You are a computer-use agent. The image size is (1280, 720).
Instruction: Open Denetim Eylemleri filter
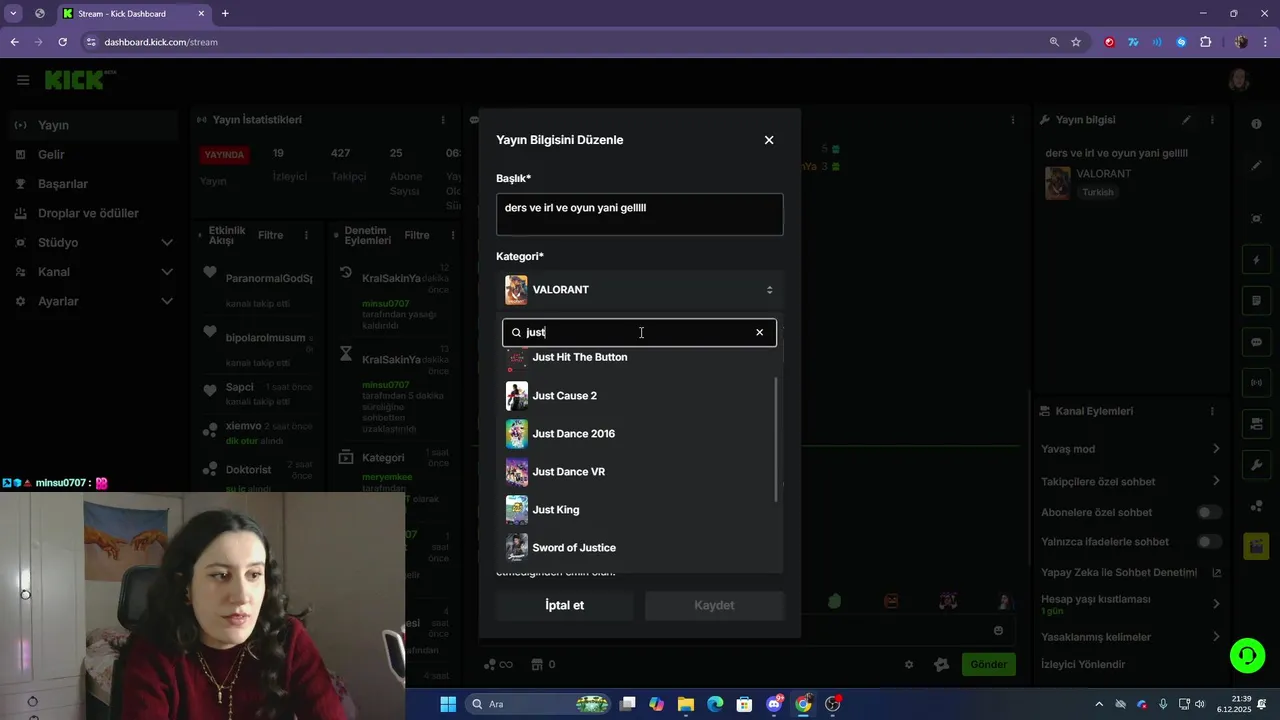(417, 235)
